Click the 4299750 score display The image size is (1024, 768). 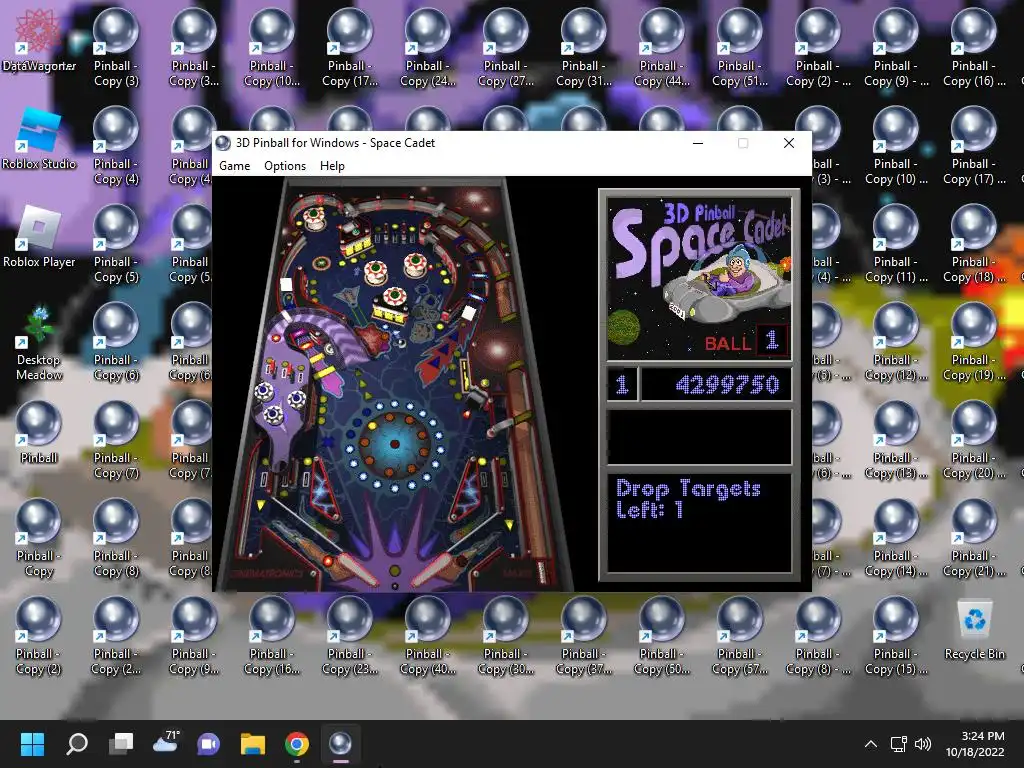point(716,384)
